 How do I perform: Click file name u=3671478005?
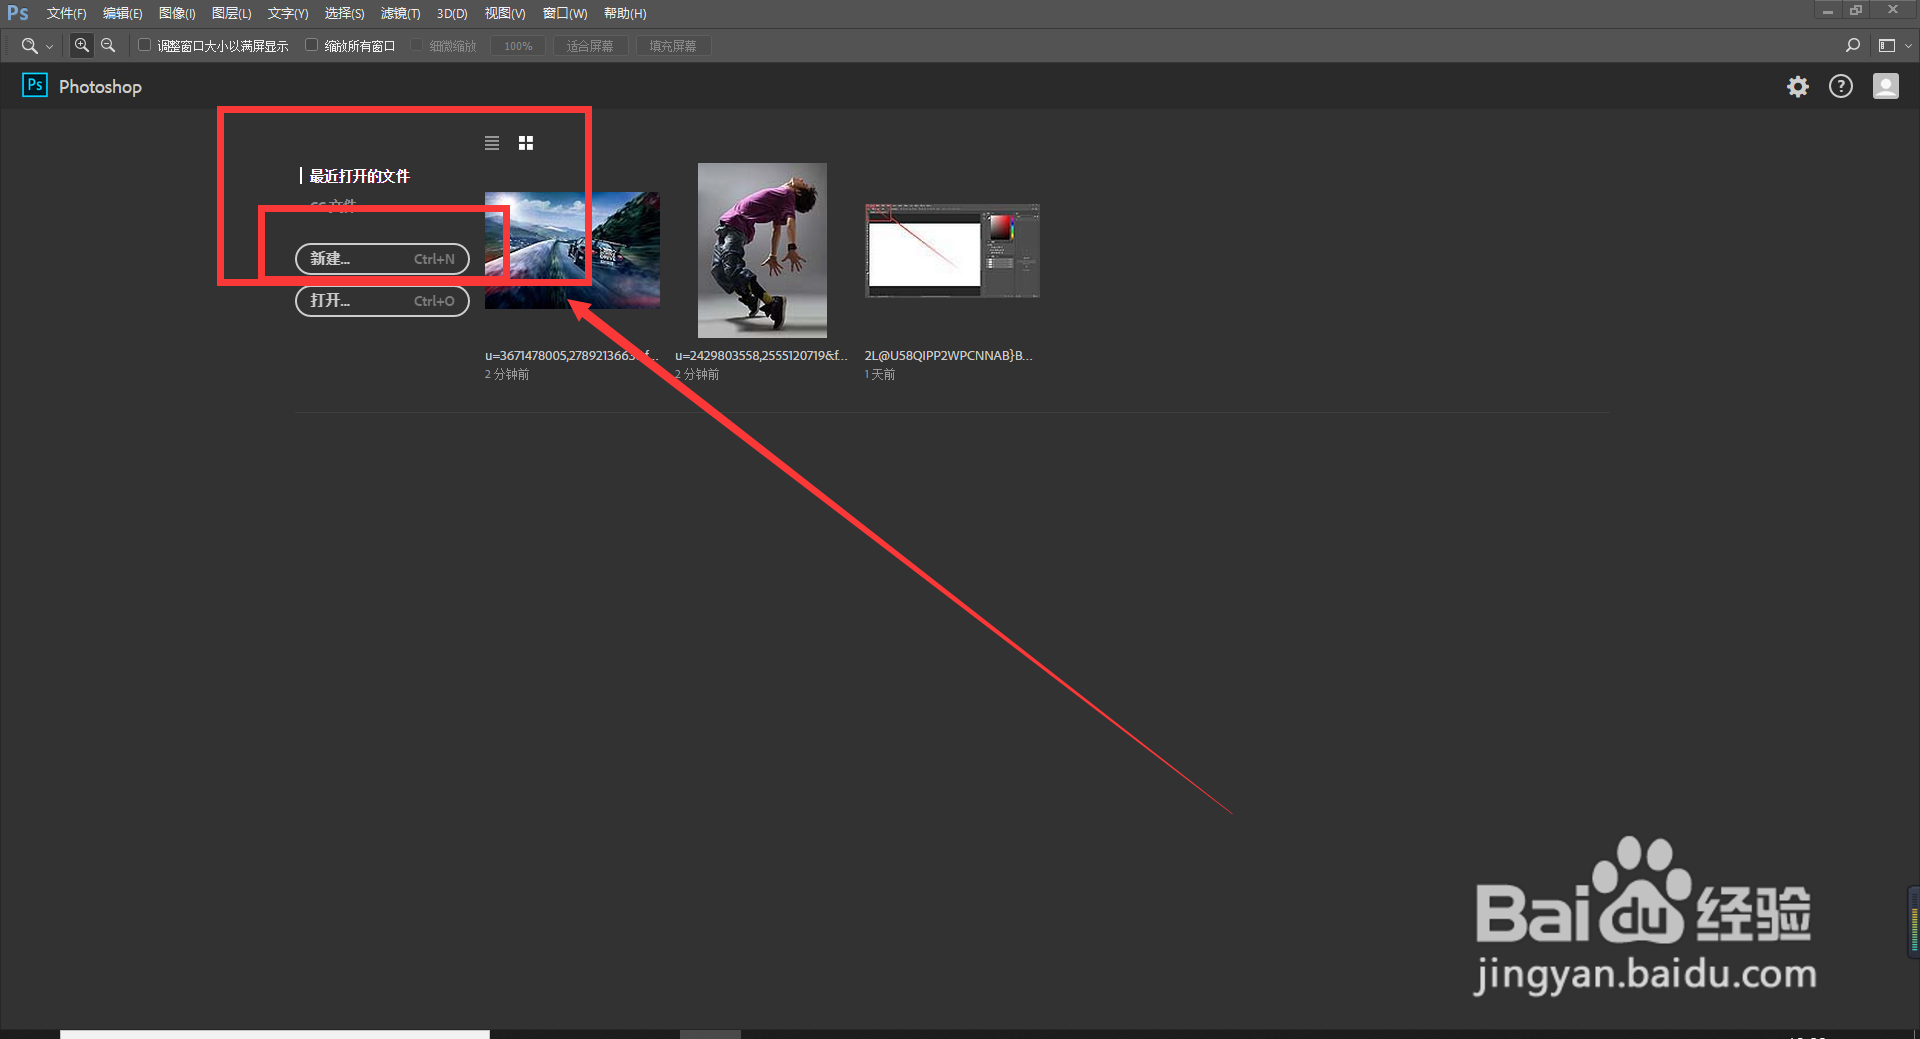tap(572, 356)
